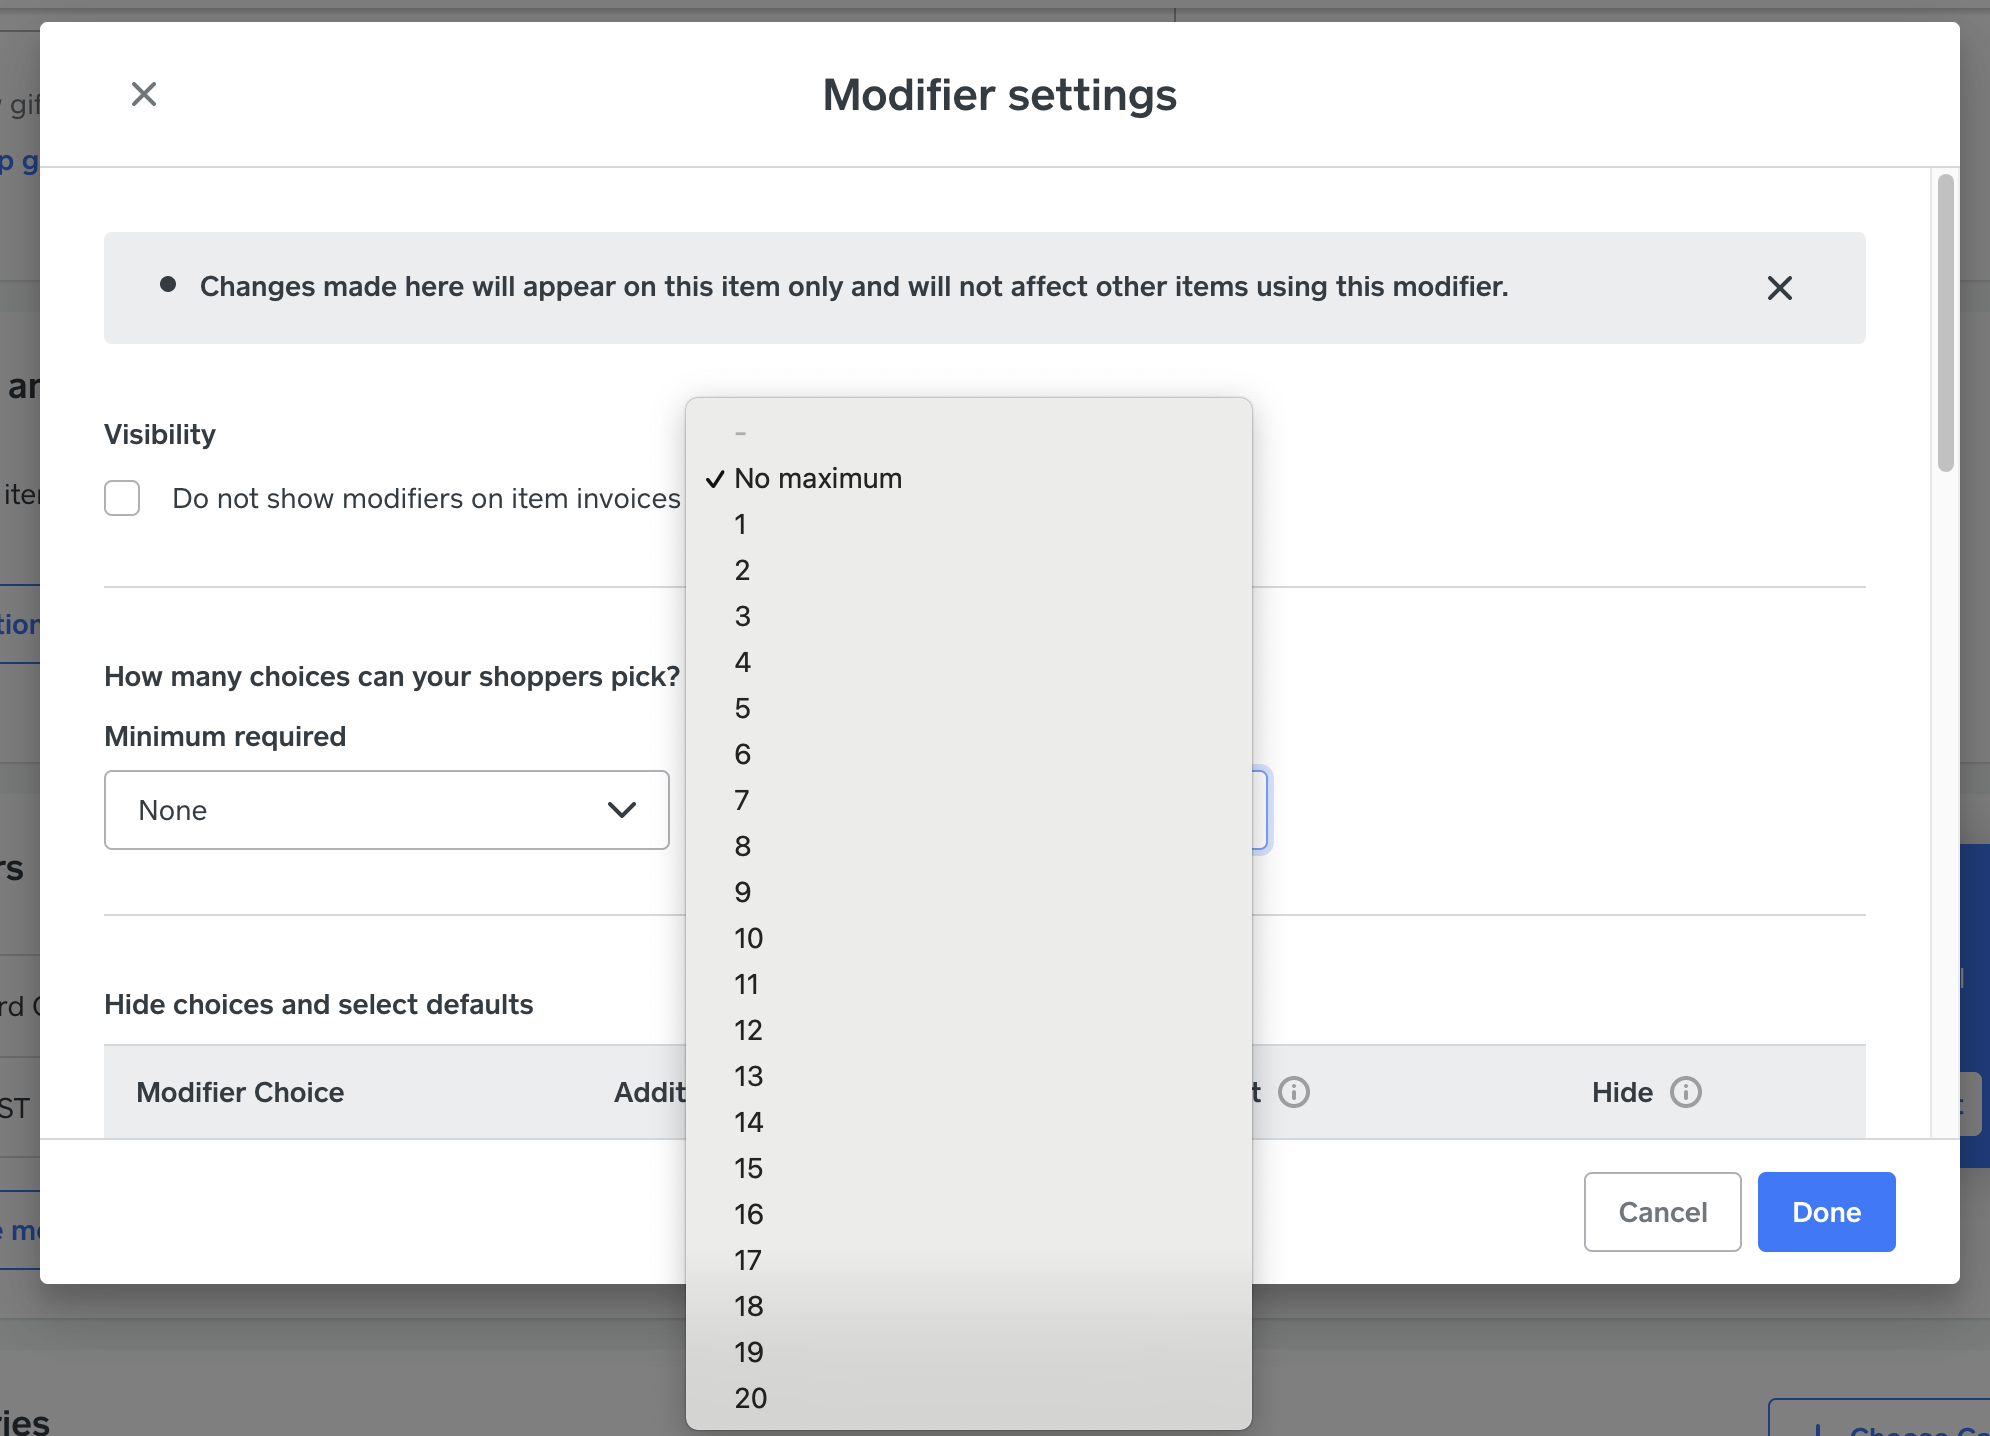Select 'No maximum' in the dropdown list
1990x1436 pixels.
pos(817,478)
